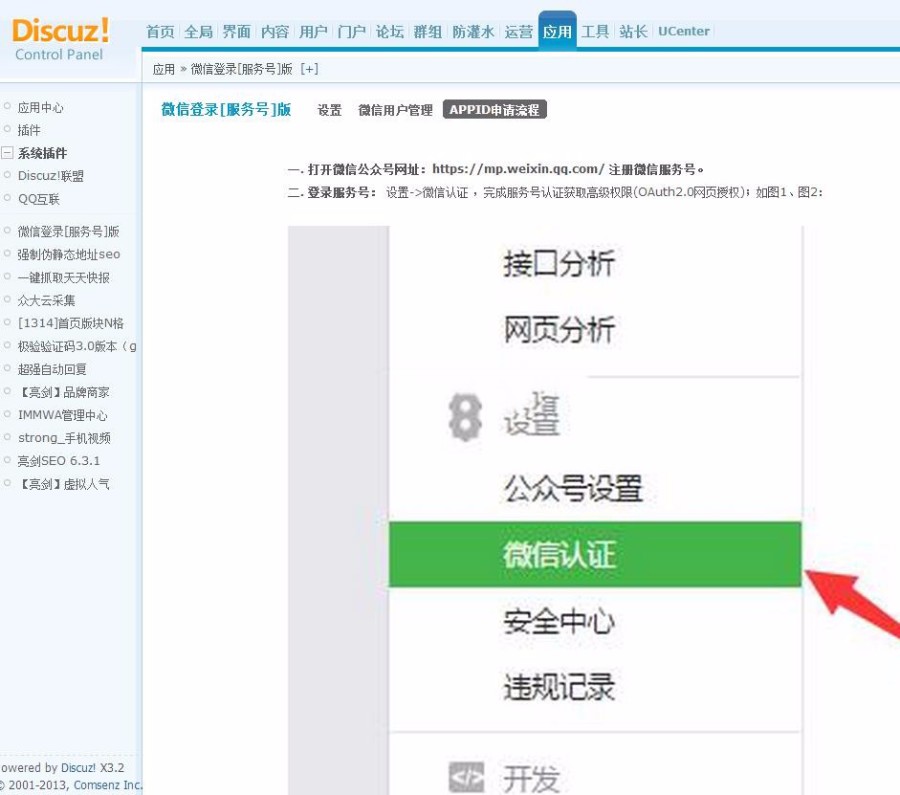Open strong_手机视频 sidebar item
Image resolution: width=900 pixels, height=795 pixels.
coord(64,438)
